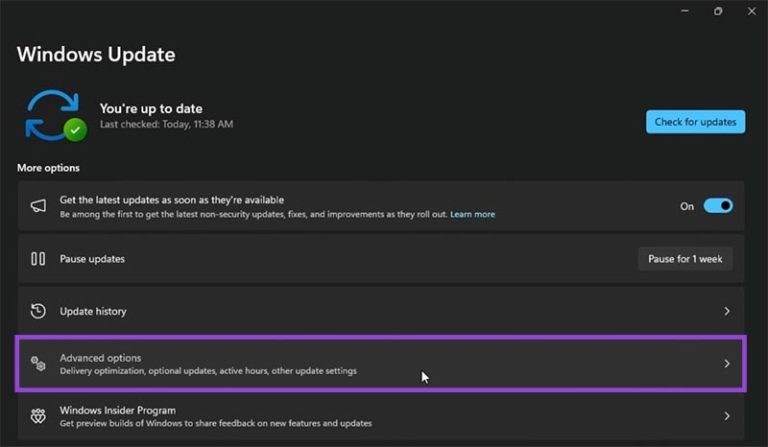Click the Pause for 1 week button

click(685, 259)
